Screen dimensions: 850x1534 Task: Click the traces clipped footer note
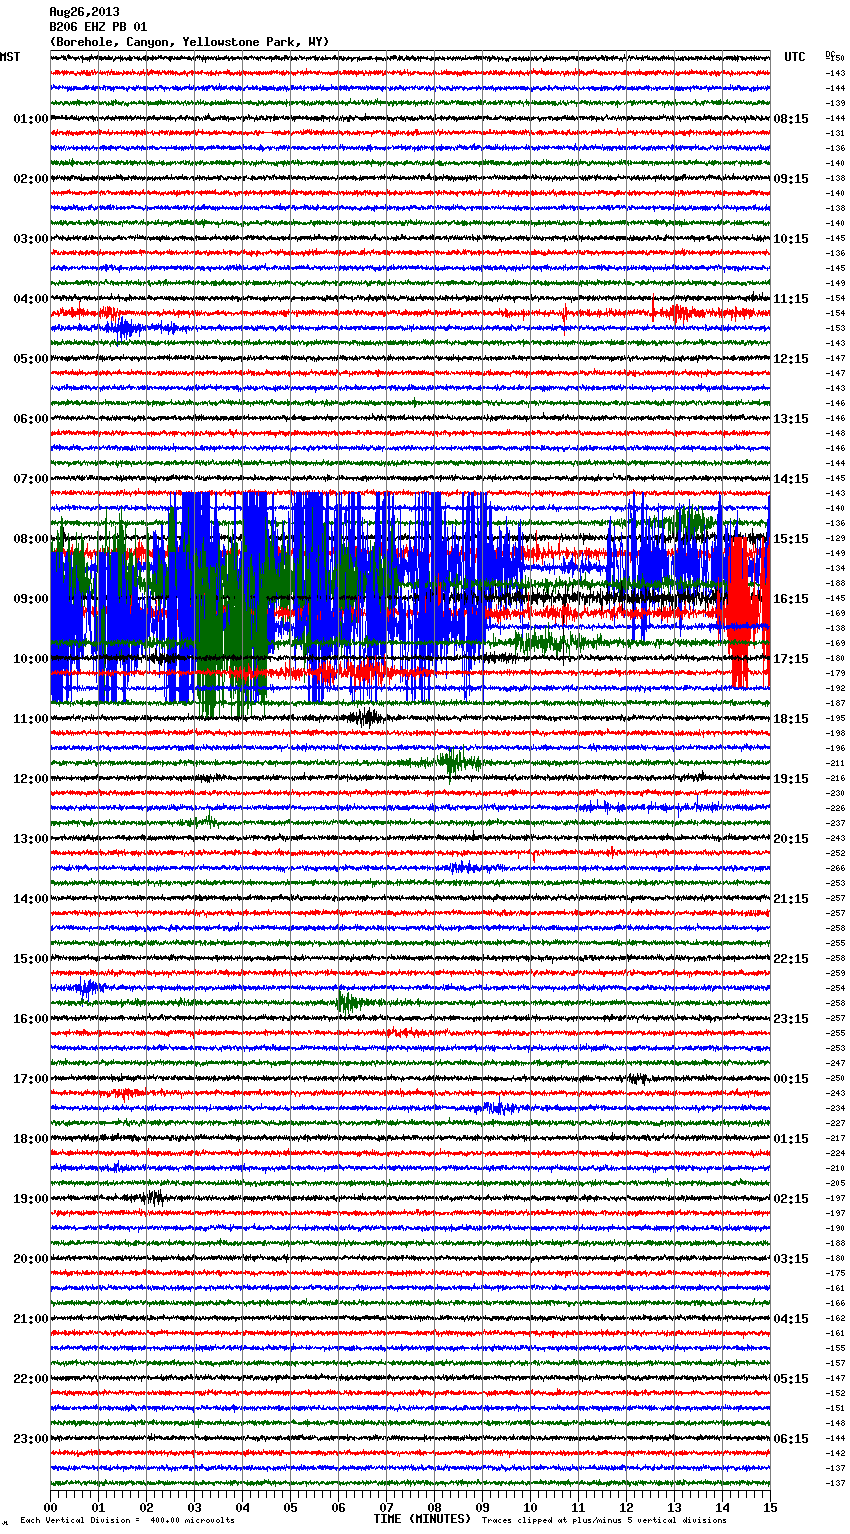[604, 1520]
